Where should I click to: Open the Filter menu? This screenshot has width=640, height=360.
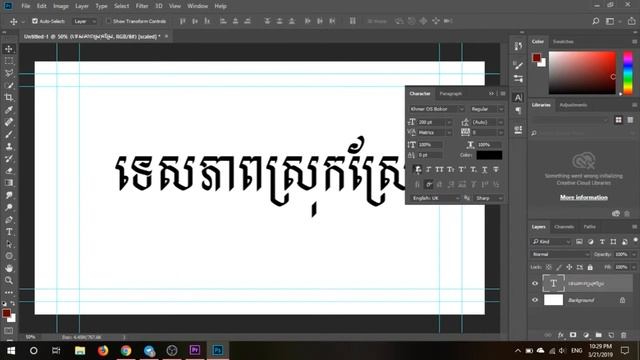click(x=142, y=6)
